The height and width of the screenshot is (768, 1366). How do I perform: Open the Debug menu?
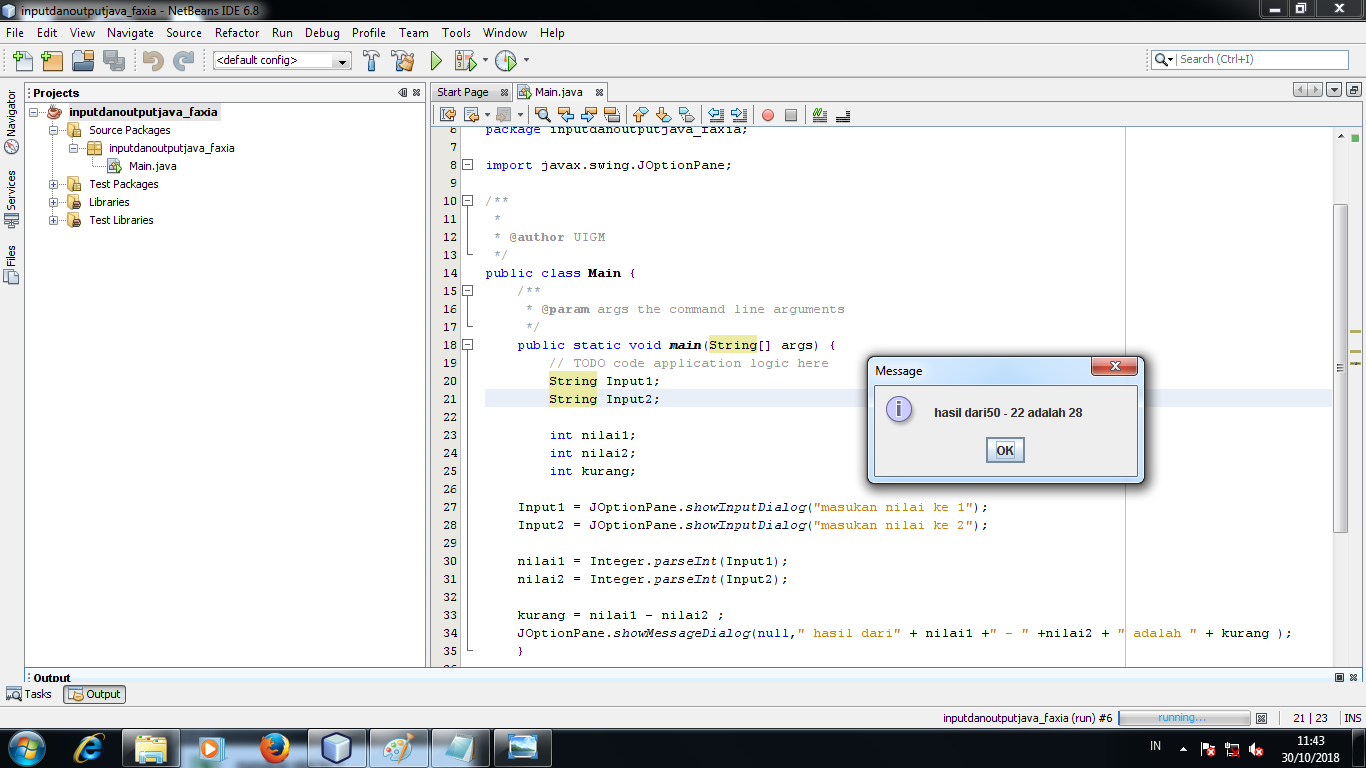click(x=322, y=32)
